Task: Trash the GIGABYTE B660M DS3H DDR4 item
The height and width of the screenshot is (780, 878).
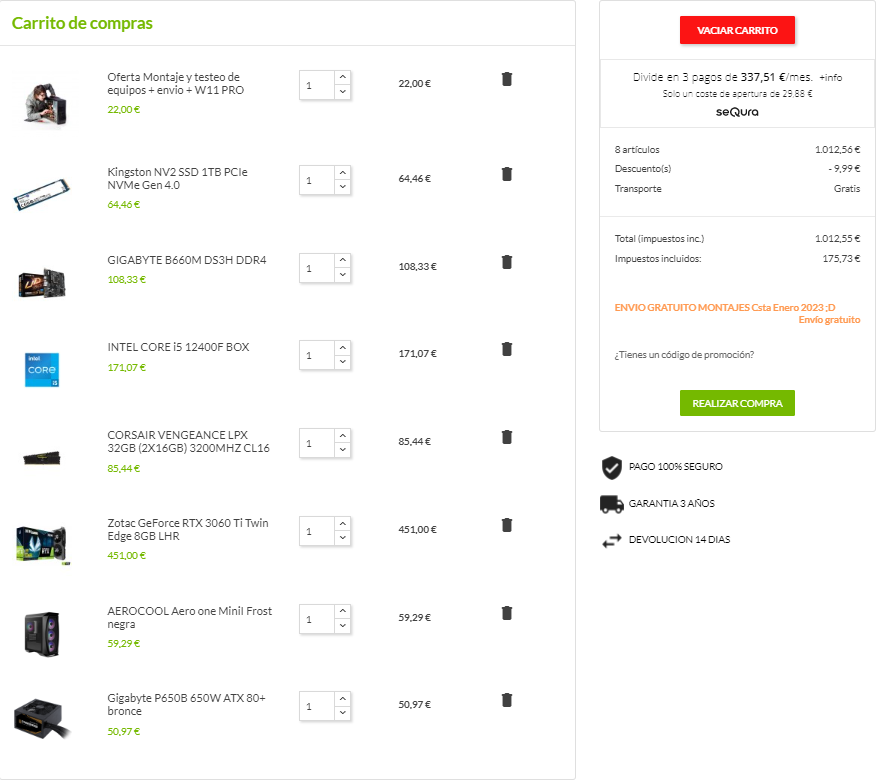Action: click(507, 262)
